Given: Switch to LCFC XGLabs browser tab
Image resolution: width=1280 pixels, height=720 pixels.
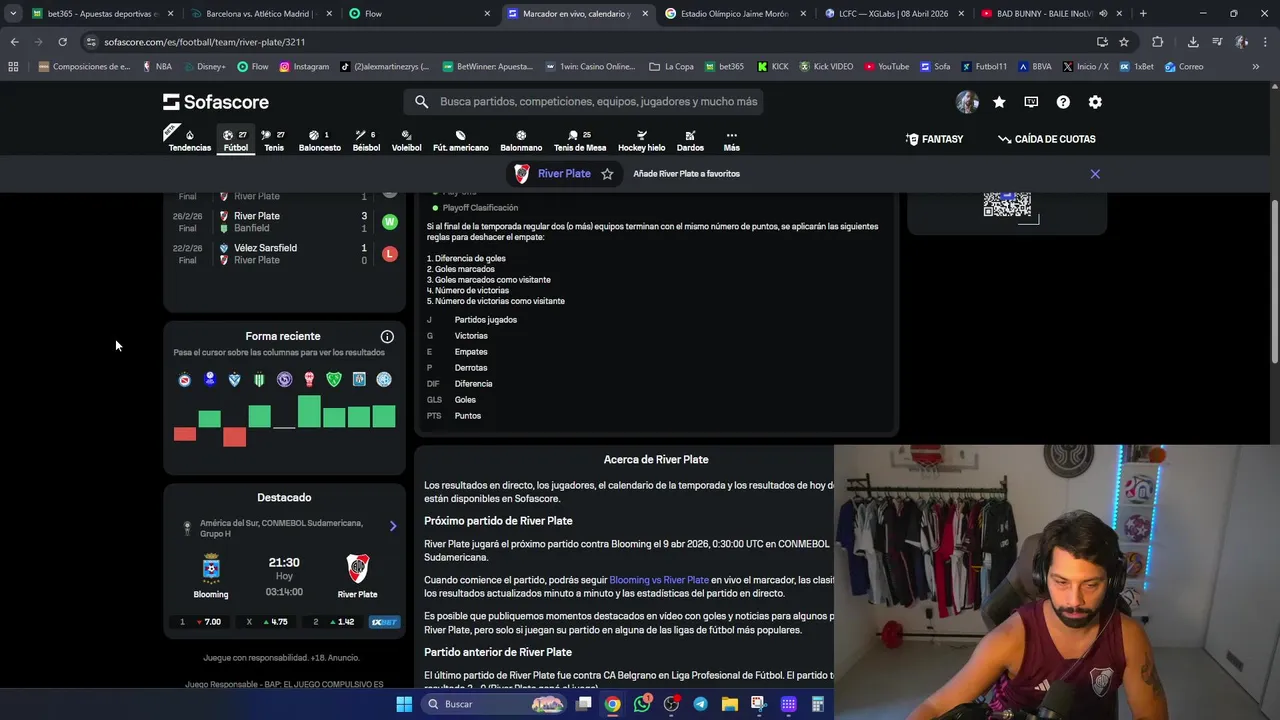Looking at the screenshot, I should tap(893, 14).
